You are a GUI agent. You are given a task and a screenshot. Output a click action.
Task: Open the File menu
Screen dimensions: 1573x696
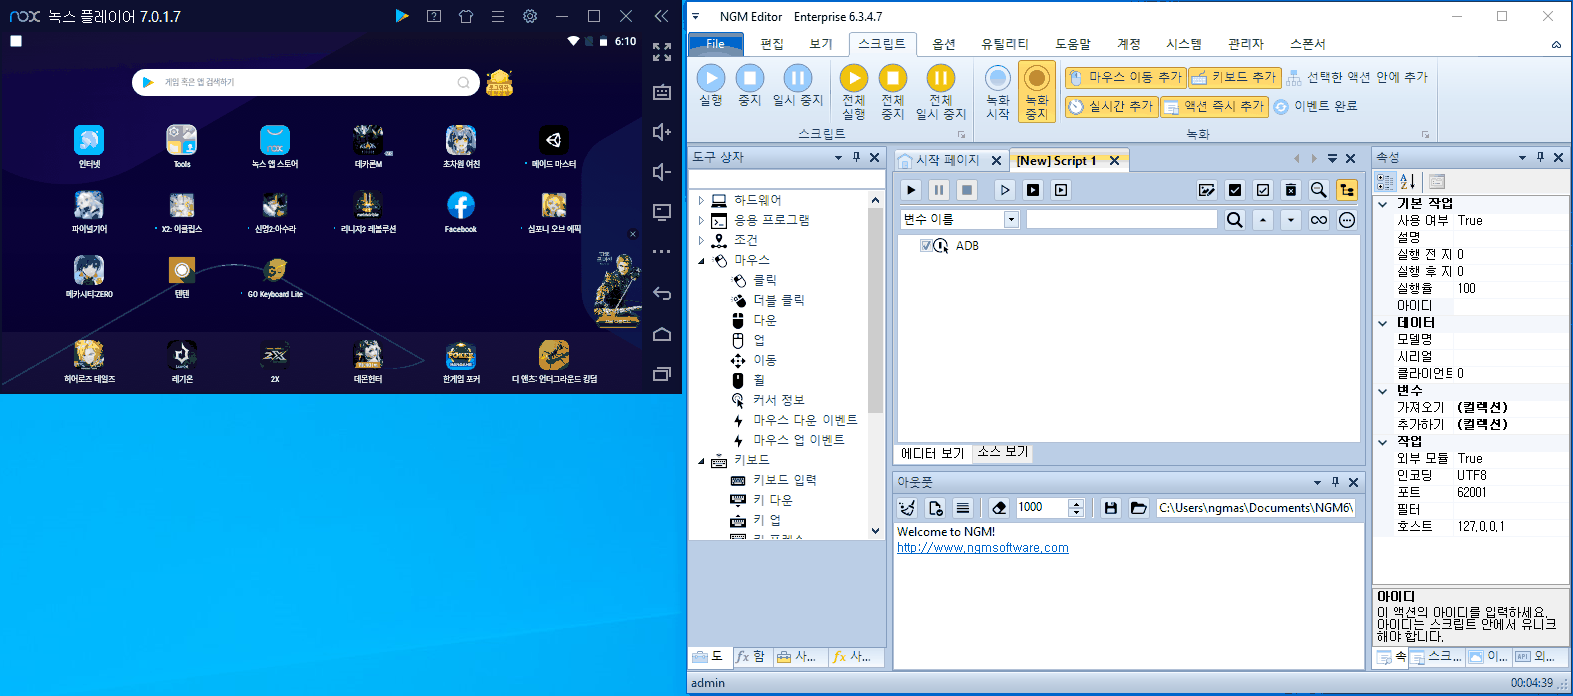[x=716, y=44]
